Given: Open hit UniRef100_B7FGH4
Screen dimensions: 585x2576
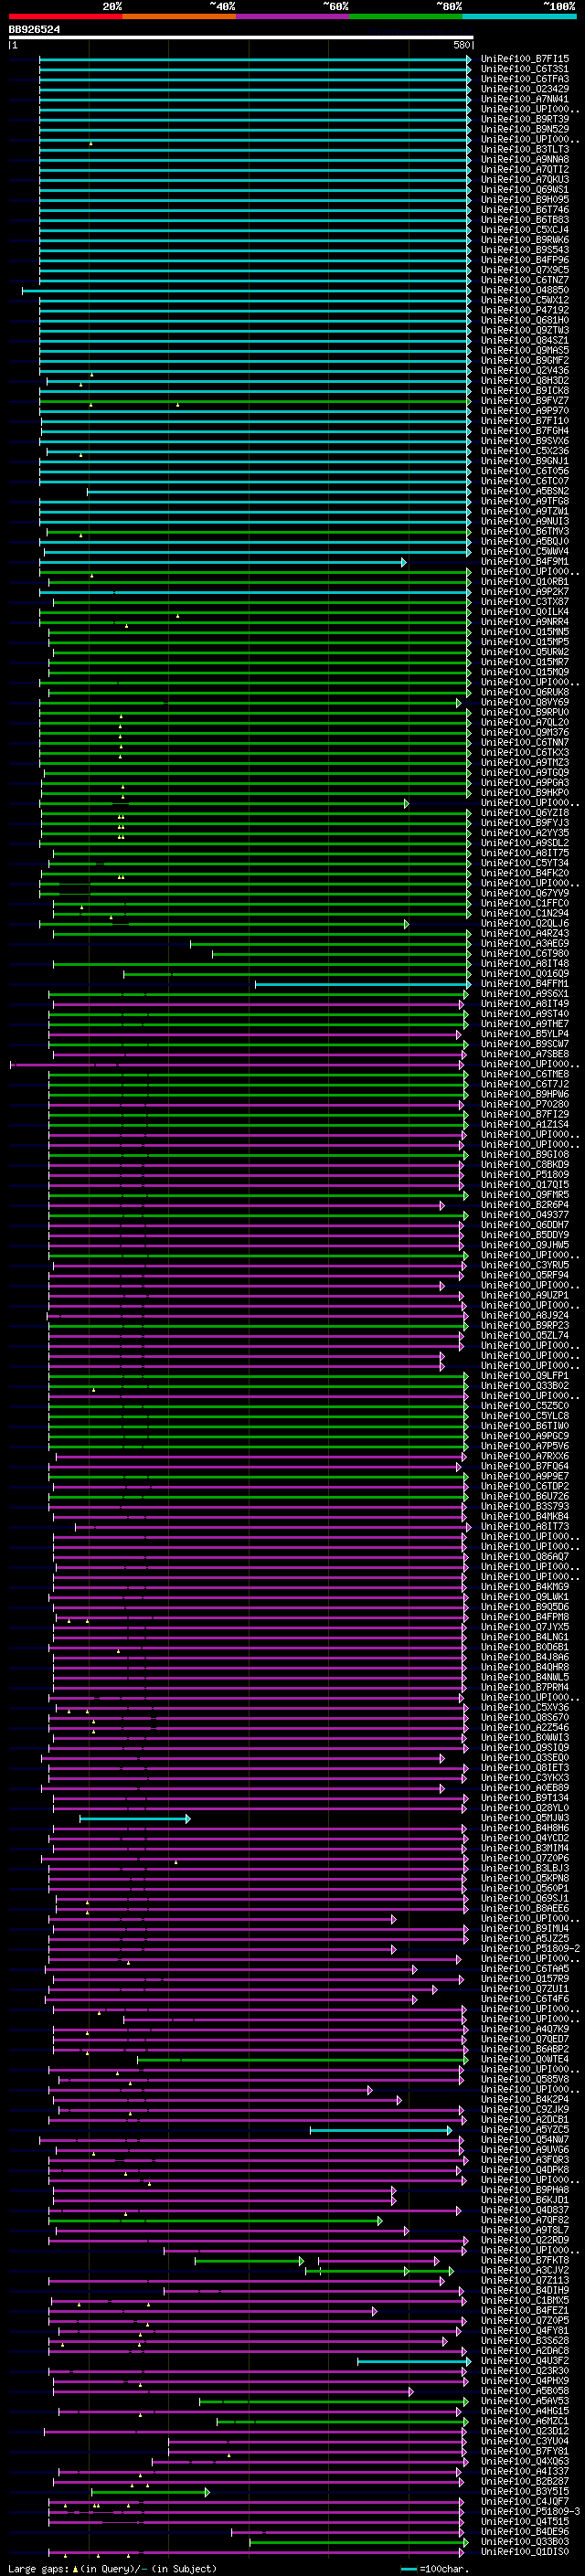Looking at the screenshot, I should (x=525, y=431).
